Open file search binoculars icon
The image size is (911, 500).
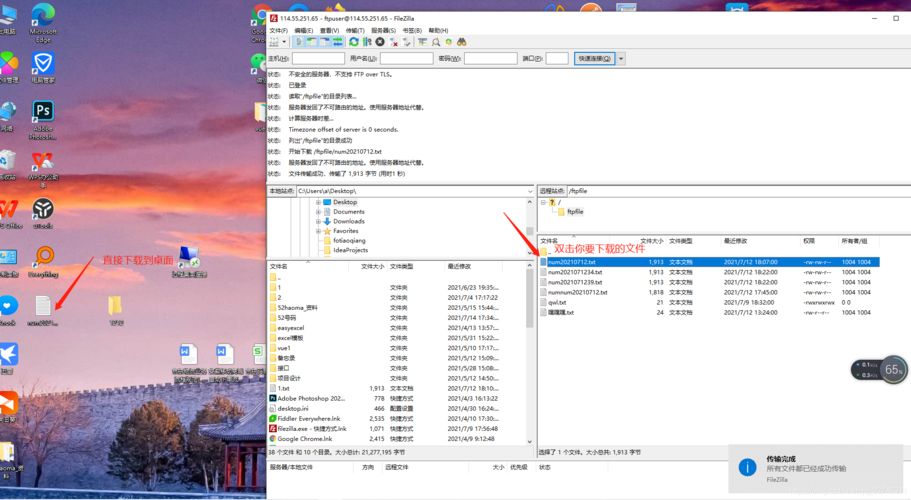point(462,42)
